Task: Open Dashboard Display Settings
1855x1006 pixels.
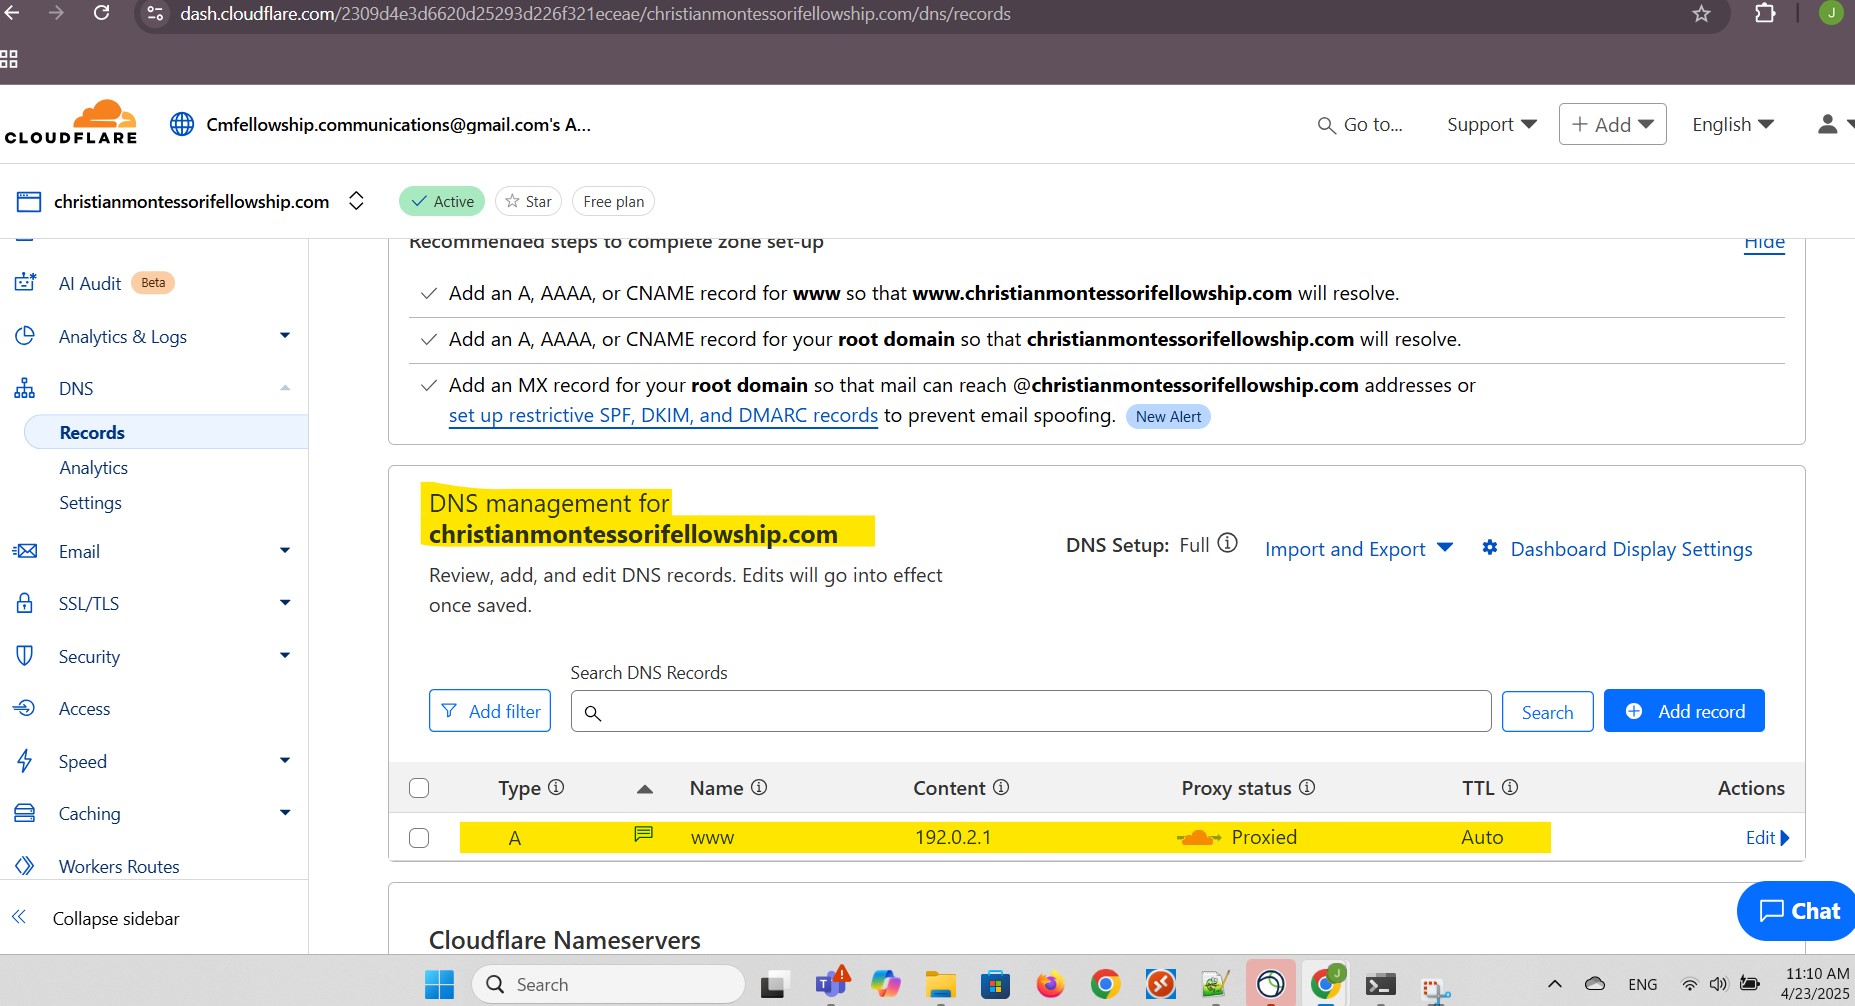Action: pyautogui.click(x=1631, y=548)
